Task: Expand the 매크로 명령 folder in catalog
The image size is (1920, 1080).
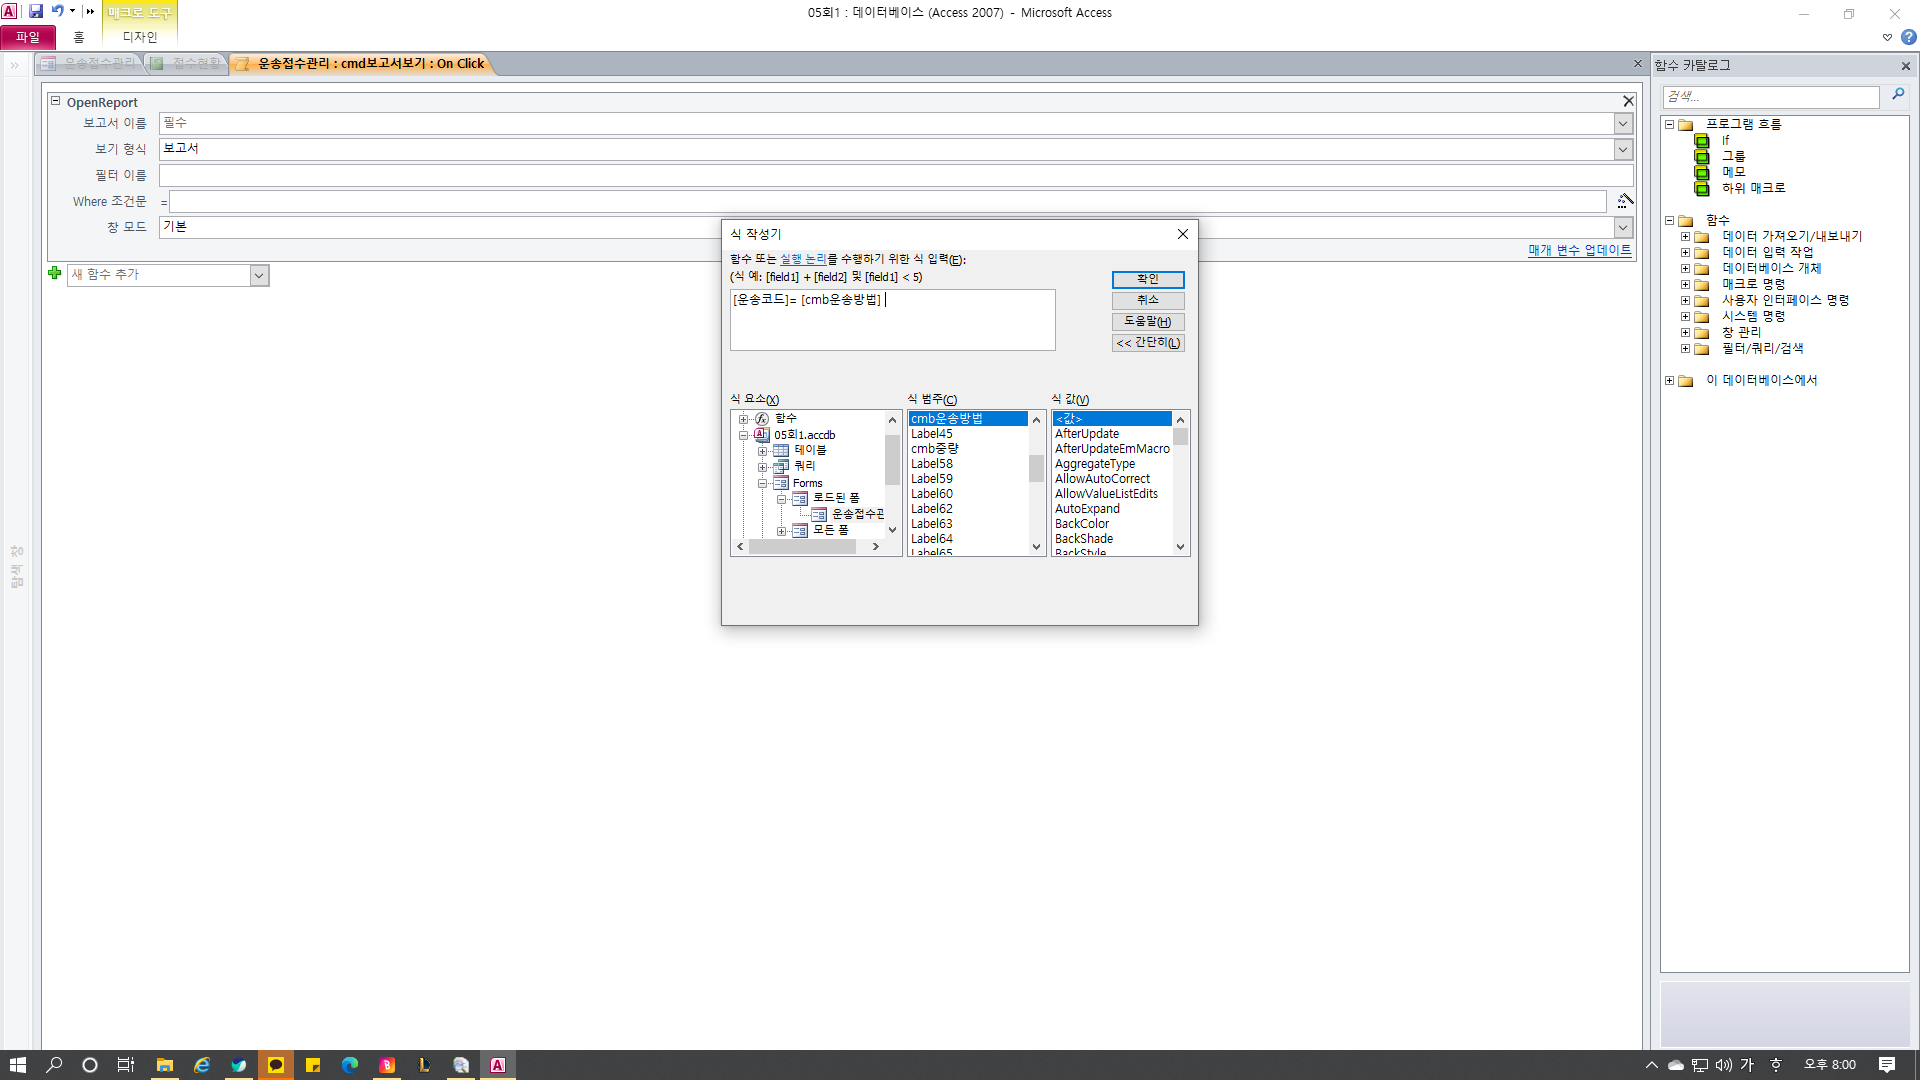Action: (1685, 285)
